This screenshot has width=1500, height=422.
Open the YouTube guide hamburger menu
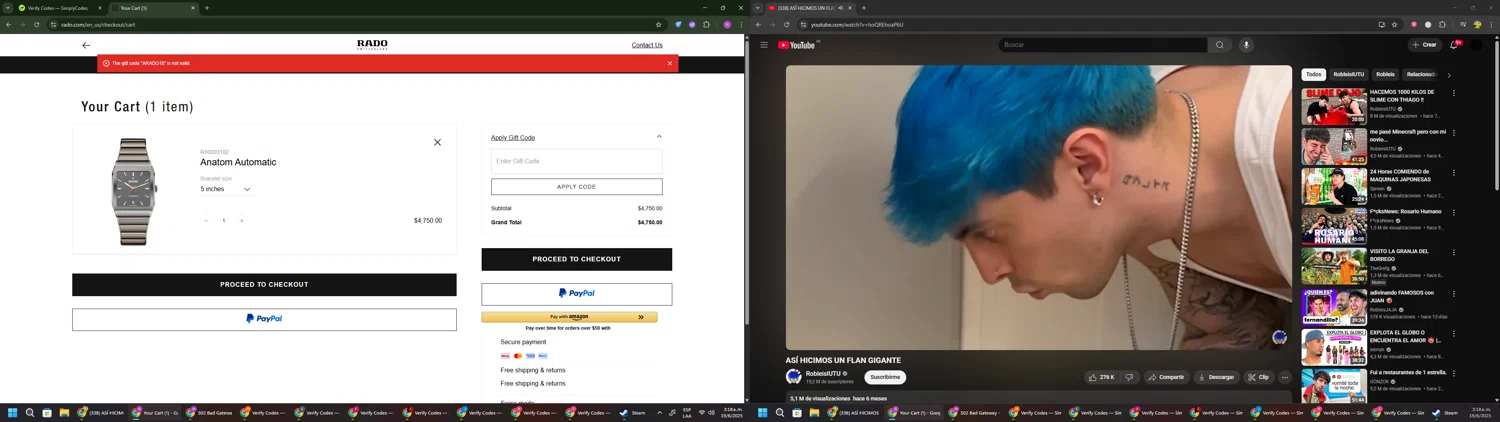[x=764, y=45]
